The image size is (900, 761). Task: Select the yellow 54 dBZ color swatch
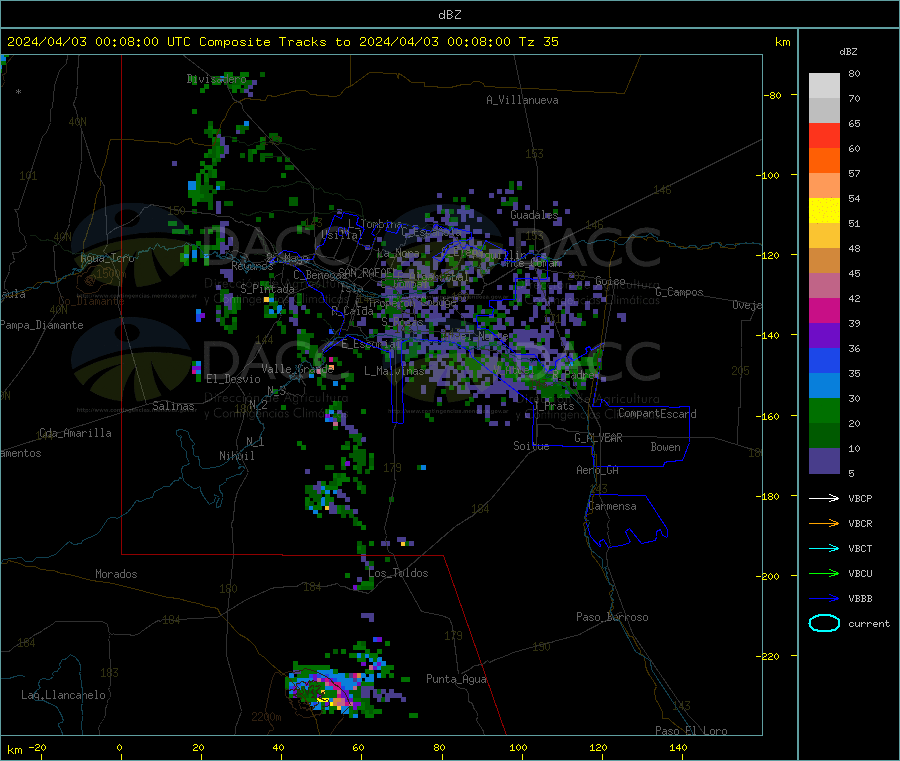(x=824, y=211)
